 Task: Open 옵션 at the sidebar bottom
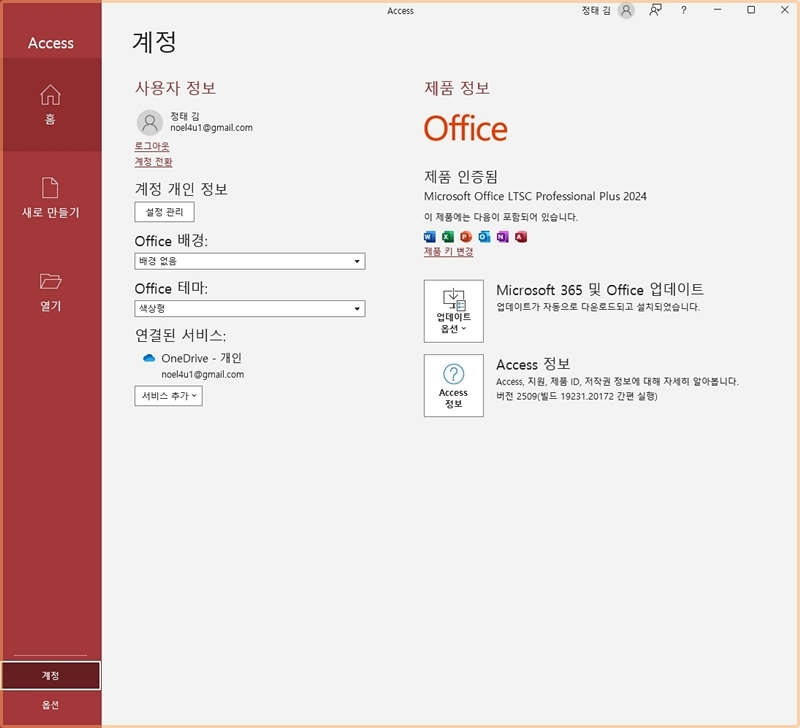[50, 705]
